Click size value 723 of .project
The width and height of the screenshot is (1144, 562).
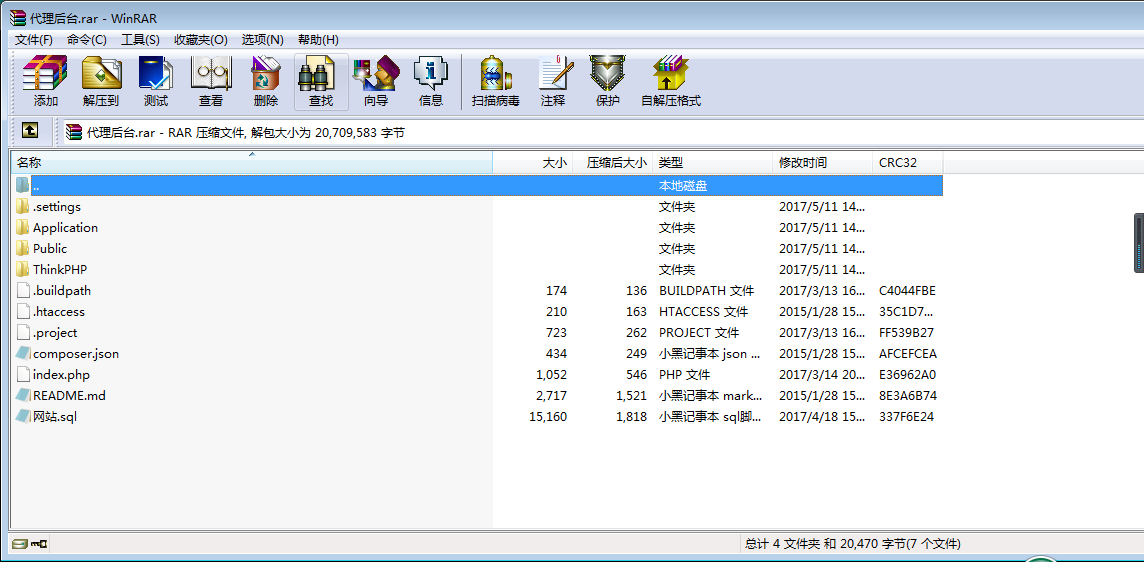(556, 333)
